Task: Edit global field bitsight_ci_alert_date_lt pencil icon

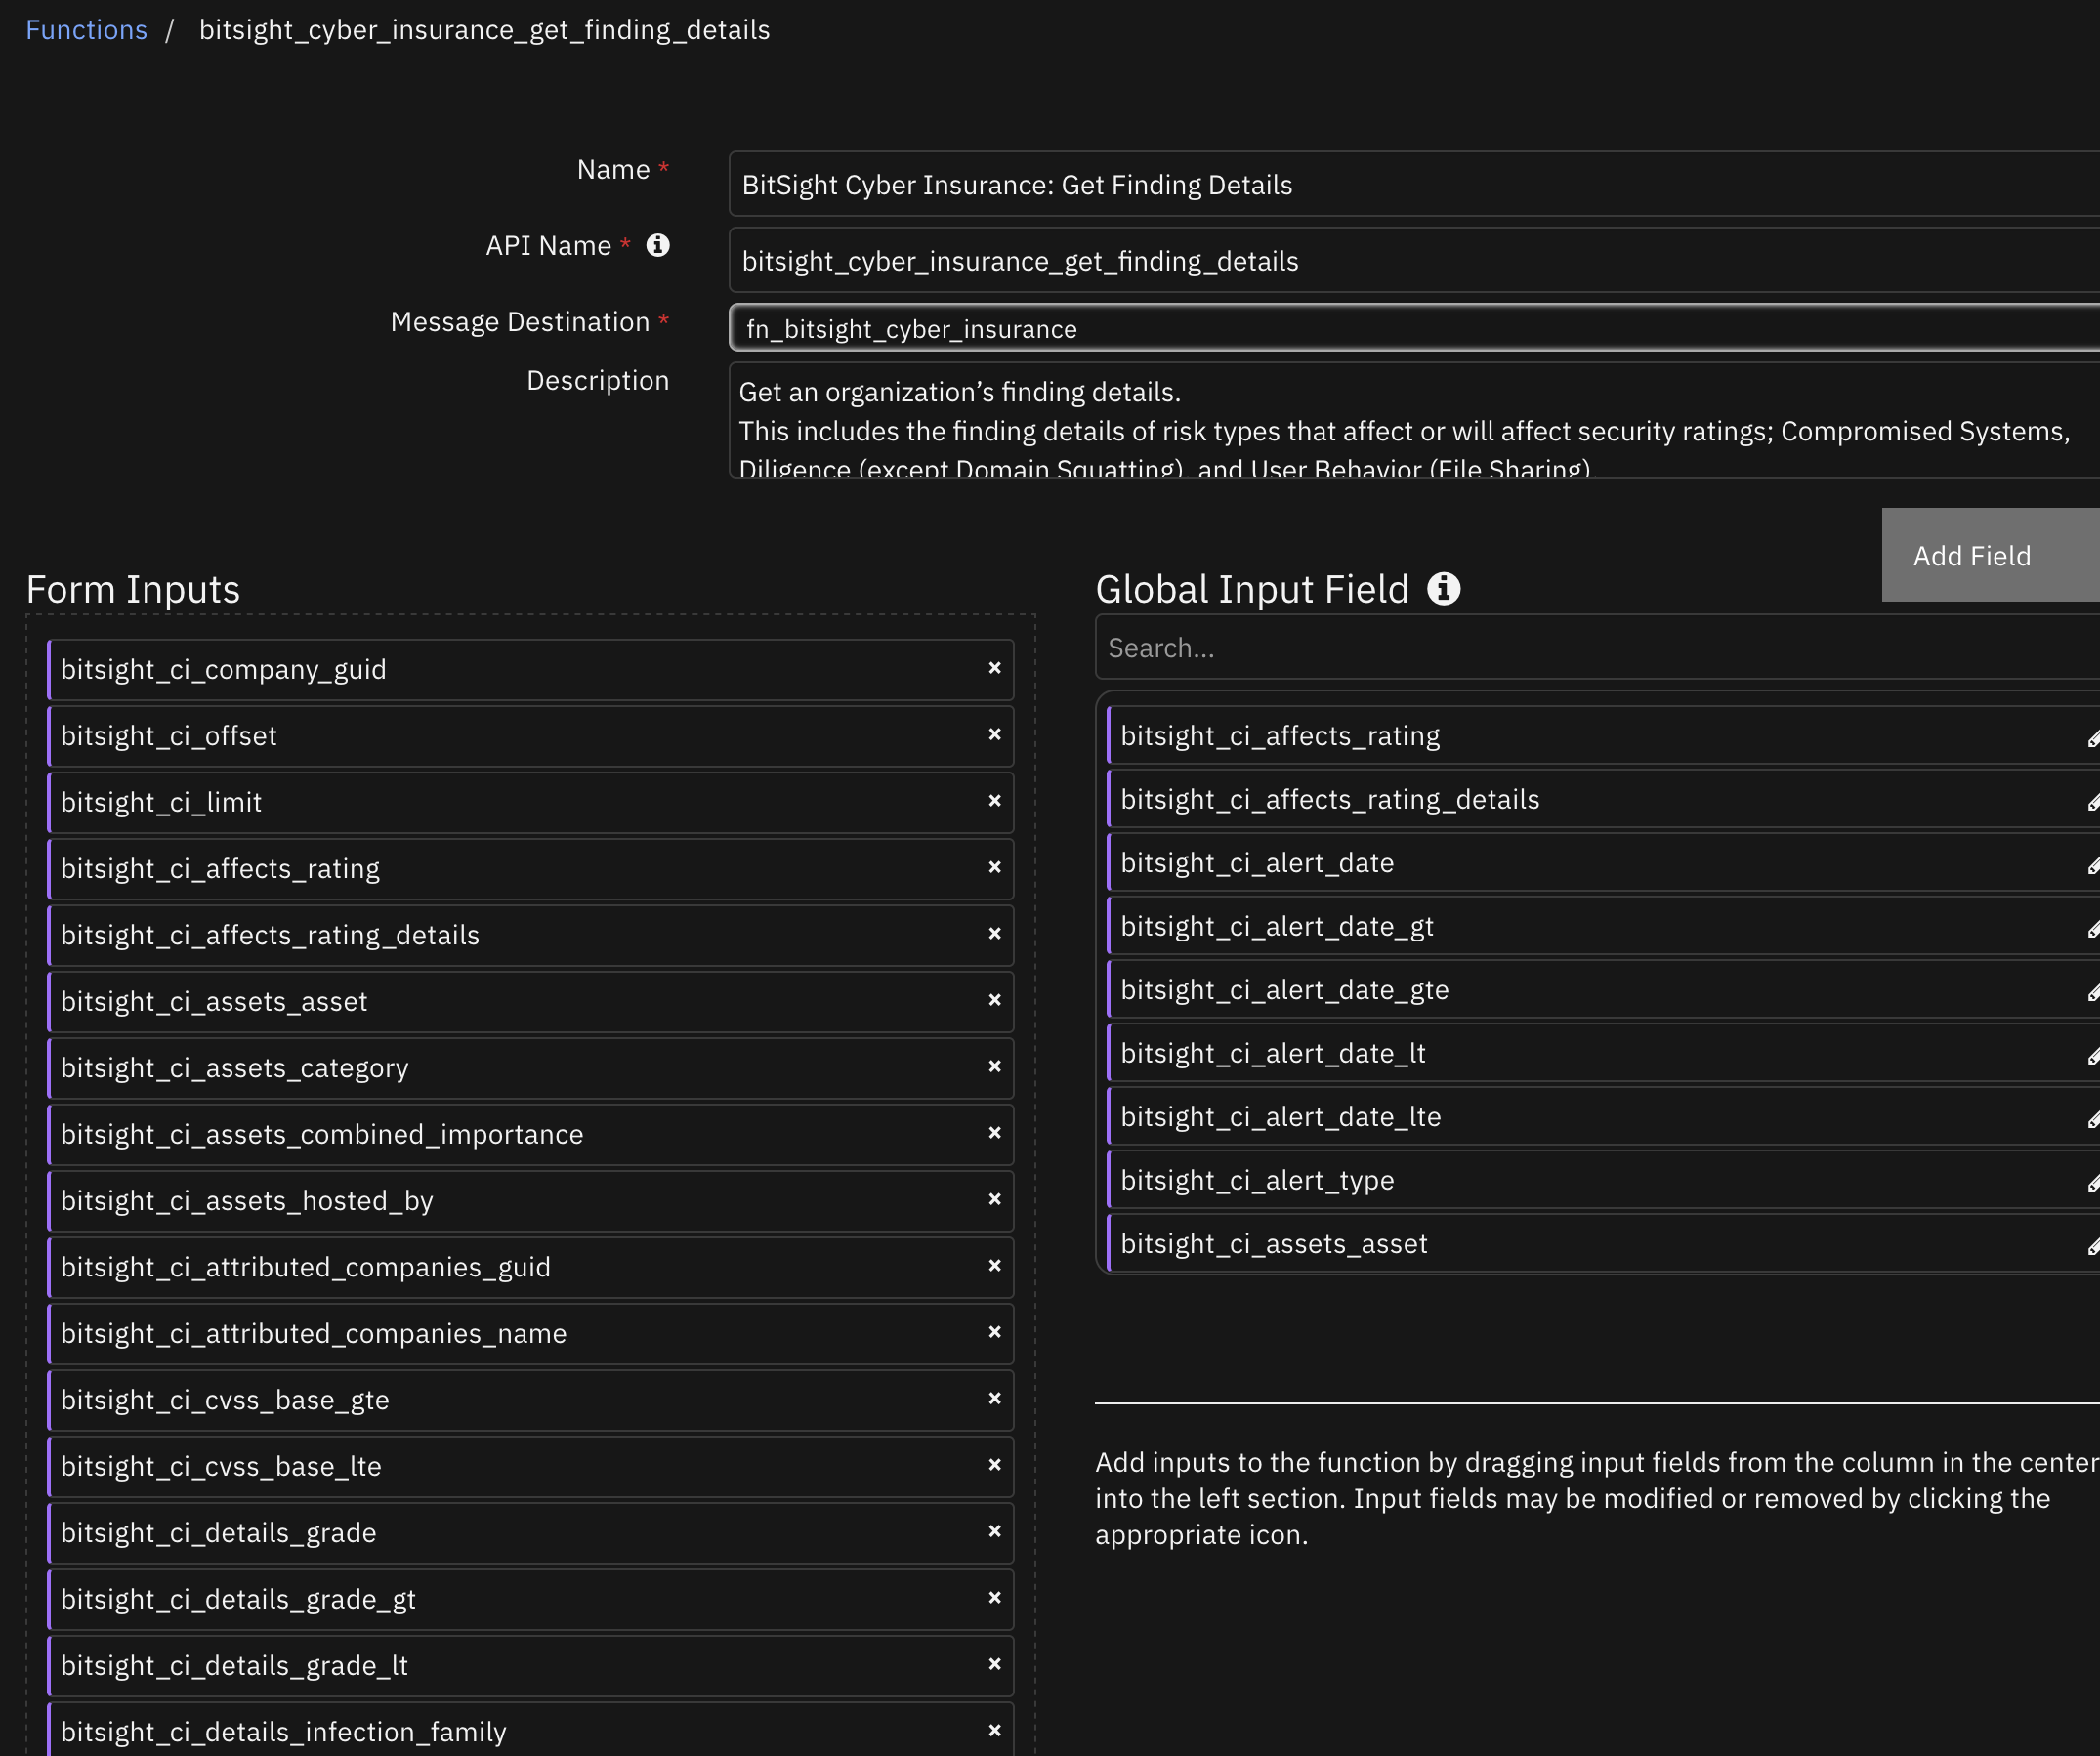Action: click(2093, 1056)
